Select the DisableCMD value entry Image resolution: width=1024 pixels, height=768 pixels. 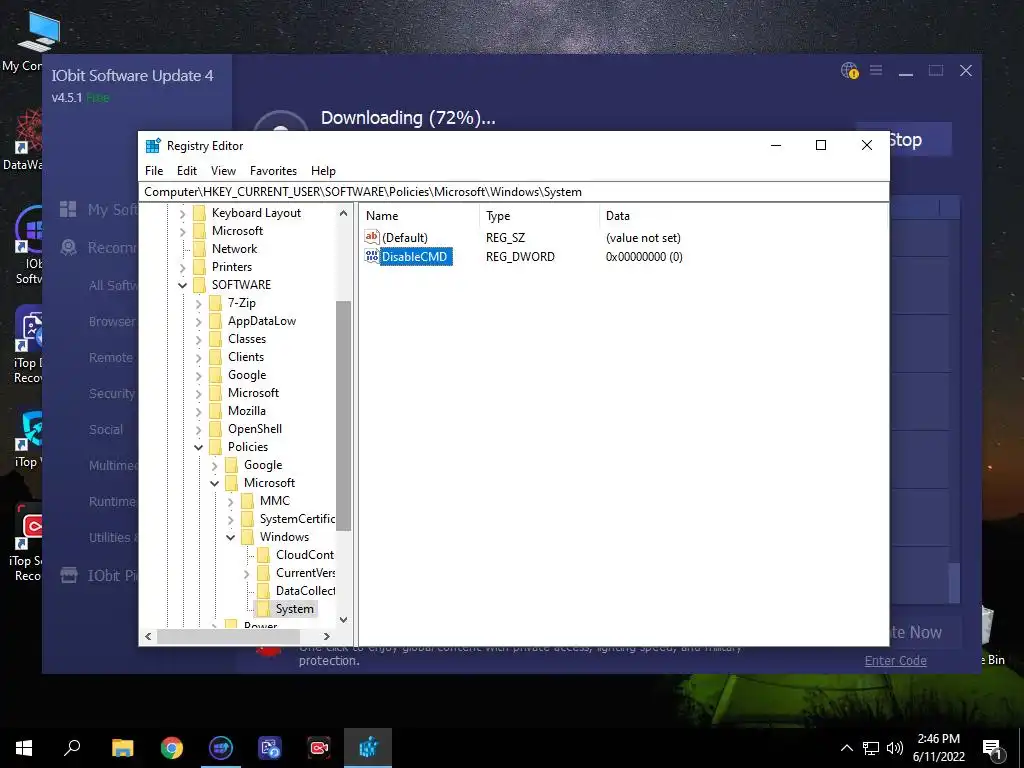pos(415,257)
